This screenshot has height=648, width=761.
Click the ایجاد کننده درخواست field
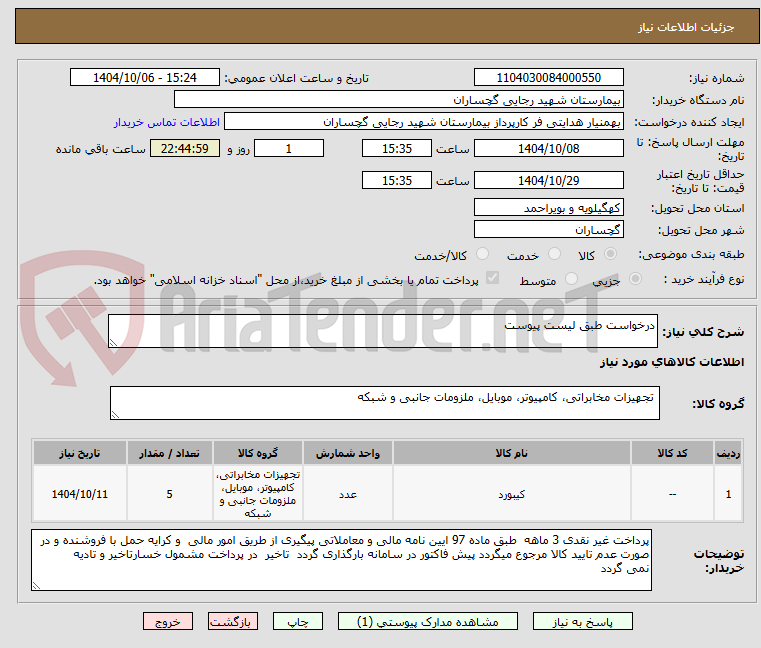coord(424,122)
